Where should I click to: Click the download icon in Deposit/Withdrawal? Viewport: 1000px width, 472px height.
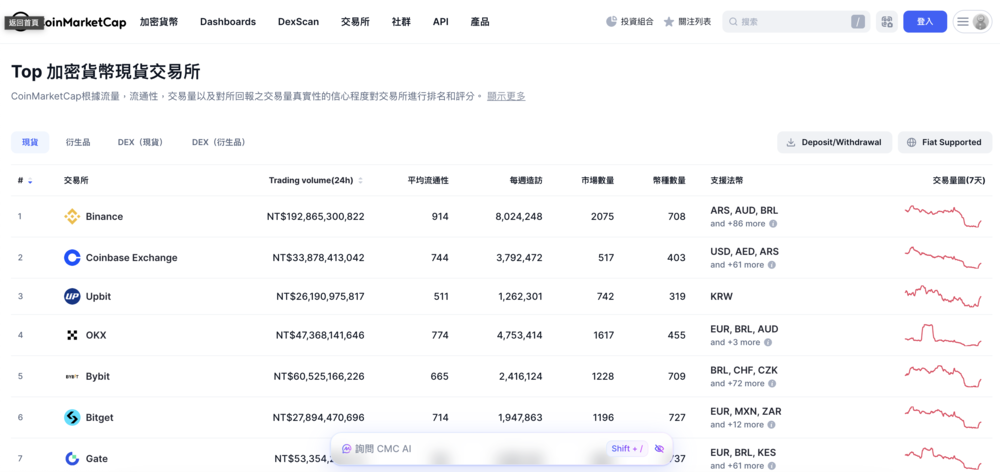click(x=791, y=142)
